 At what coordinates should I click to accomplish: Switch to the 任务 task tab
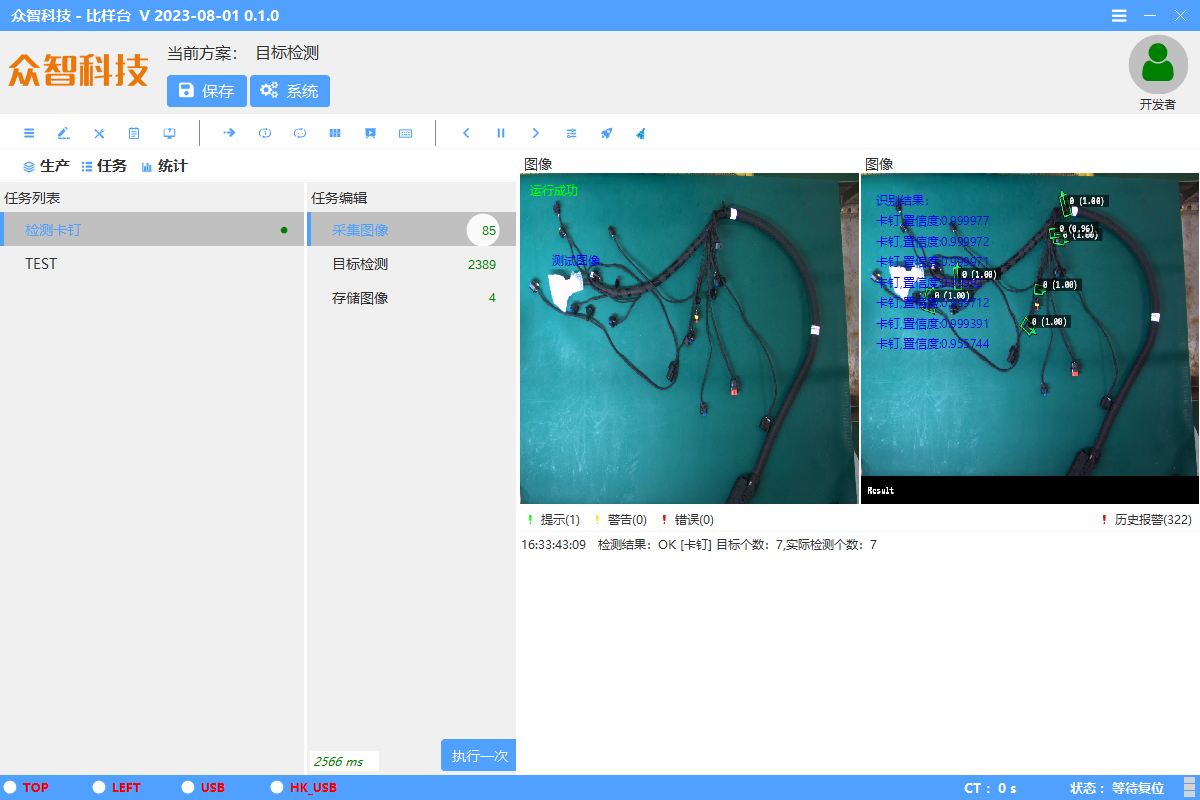104,166
